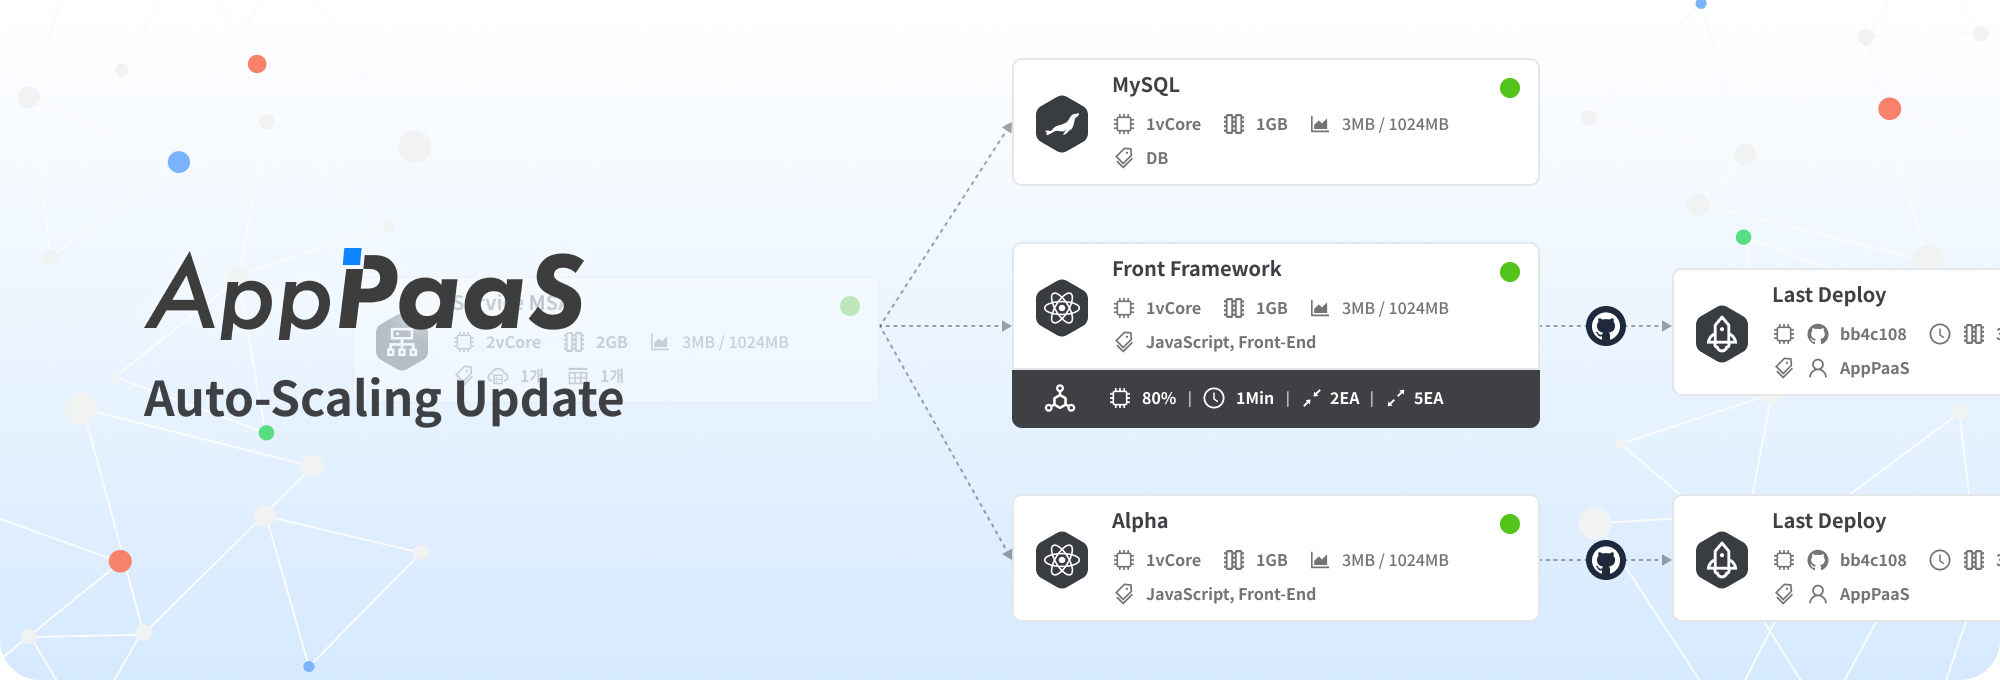Click the Alpha 1GB memory text
This screenshot has height=680, width=2000.
pyautogui.click(x=1272, y=560)
